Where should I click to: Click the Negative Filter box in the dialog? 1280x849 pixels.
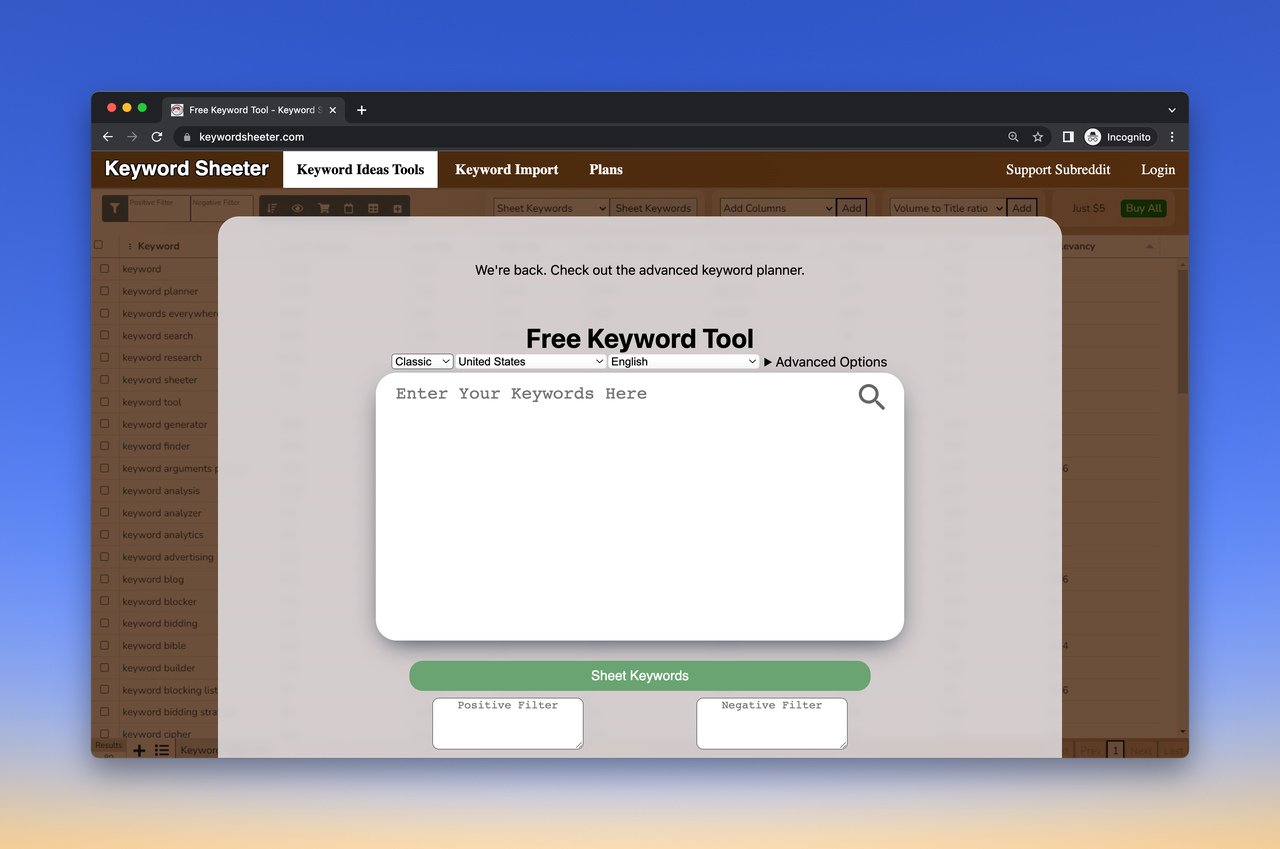click(772, 723)
